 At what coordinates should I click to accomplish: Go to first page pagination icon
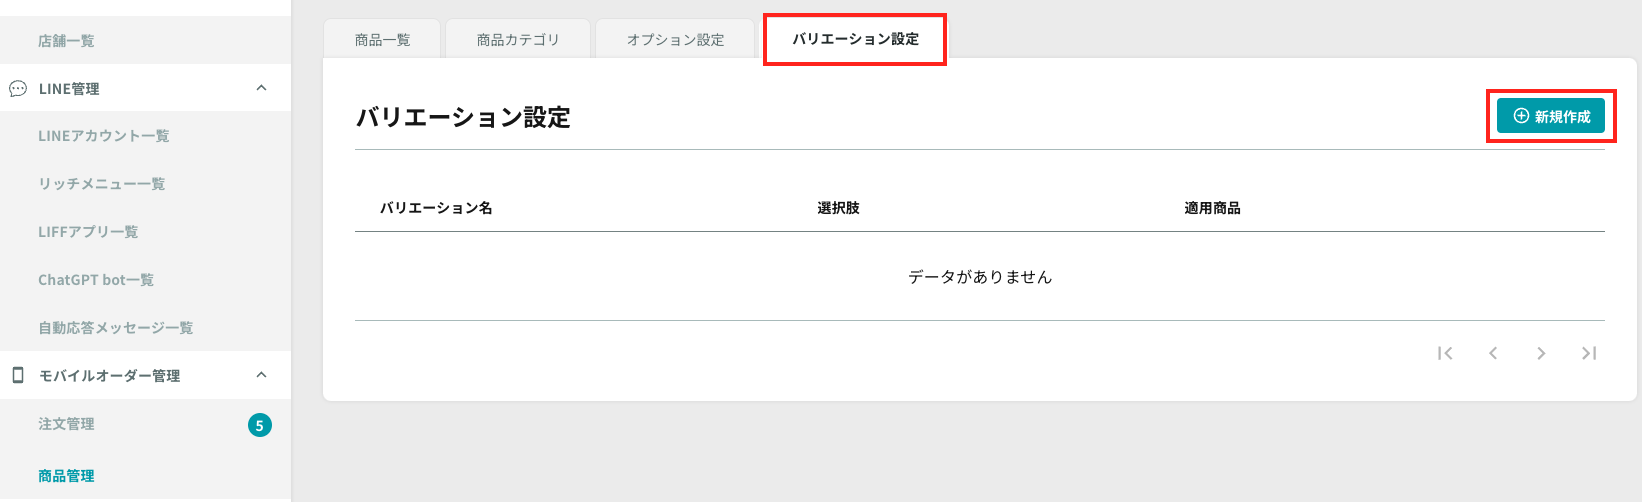click(x=1445, y=353)
